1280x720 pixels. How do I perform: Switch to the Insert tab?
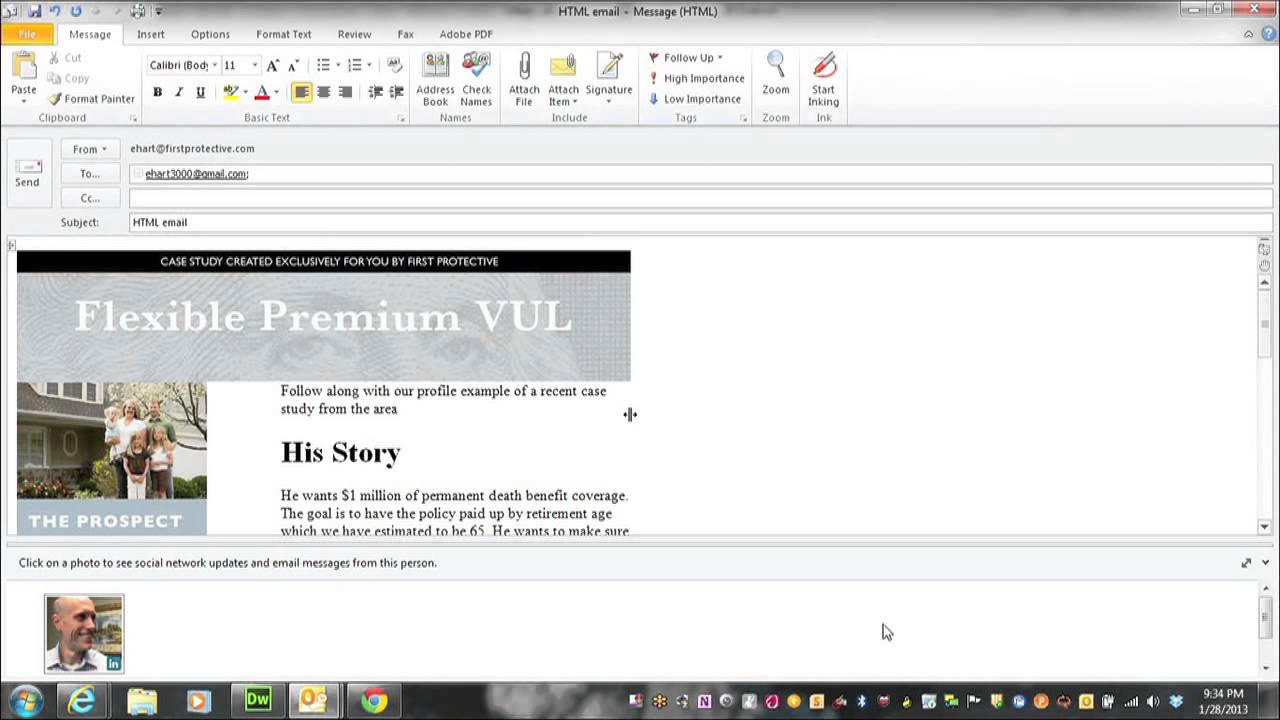151,34
